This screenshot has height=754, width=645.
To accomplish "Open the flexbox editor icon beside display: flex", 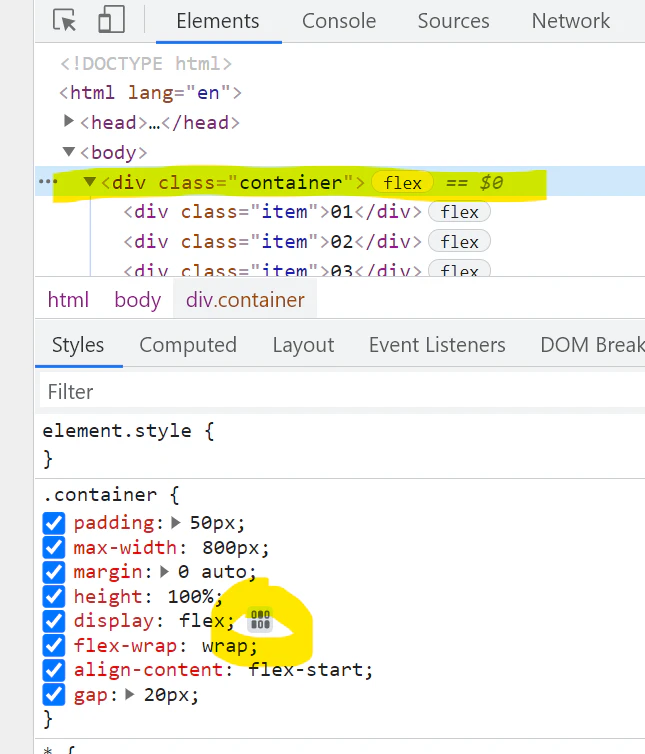I will [x=260, y=619].
